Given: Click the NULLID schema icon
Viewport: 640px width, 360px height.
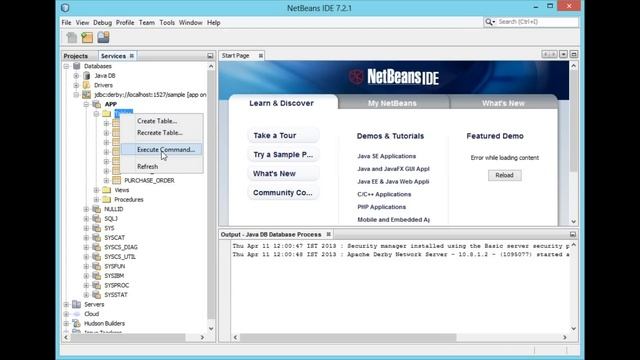Looking at the screenshot, I should tap(97, 209).
